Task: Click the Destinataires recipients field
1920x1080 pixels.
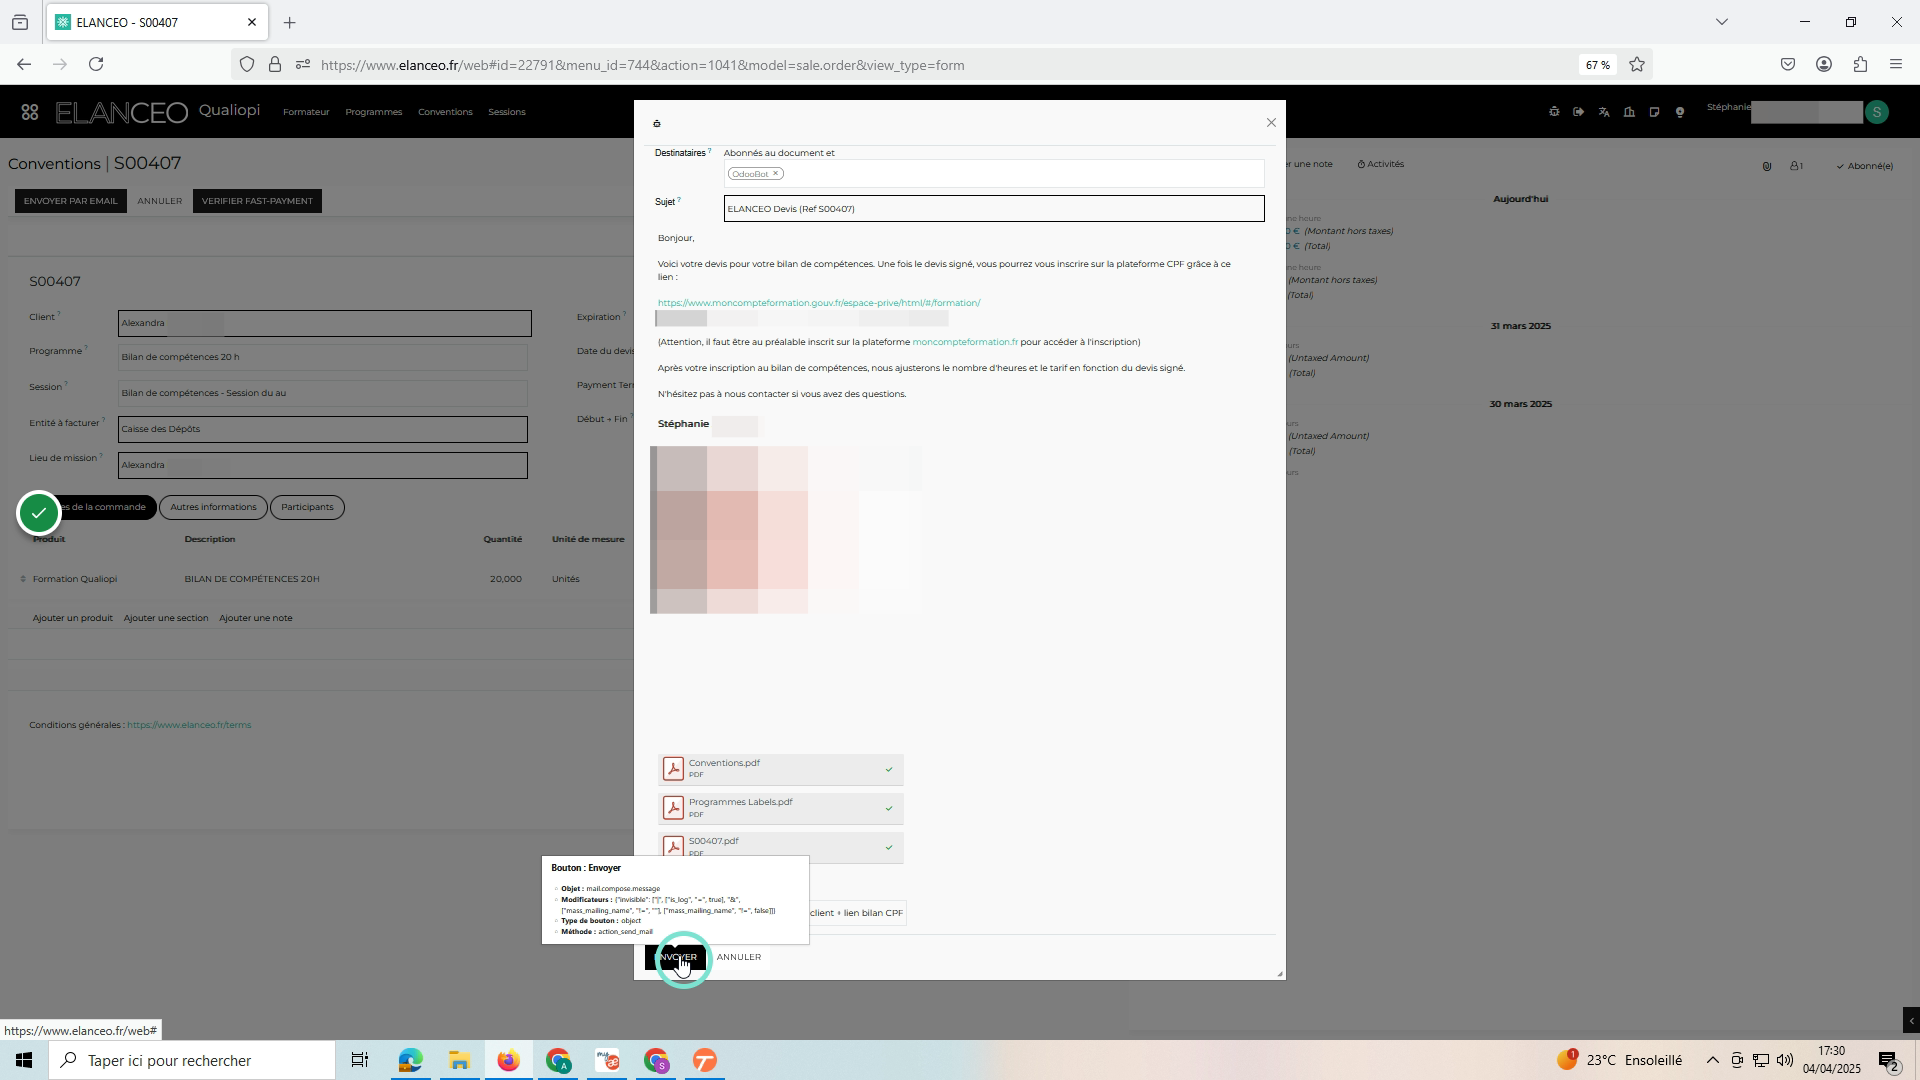Action: (994, 174)
